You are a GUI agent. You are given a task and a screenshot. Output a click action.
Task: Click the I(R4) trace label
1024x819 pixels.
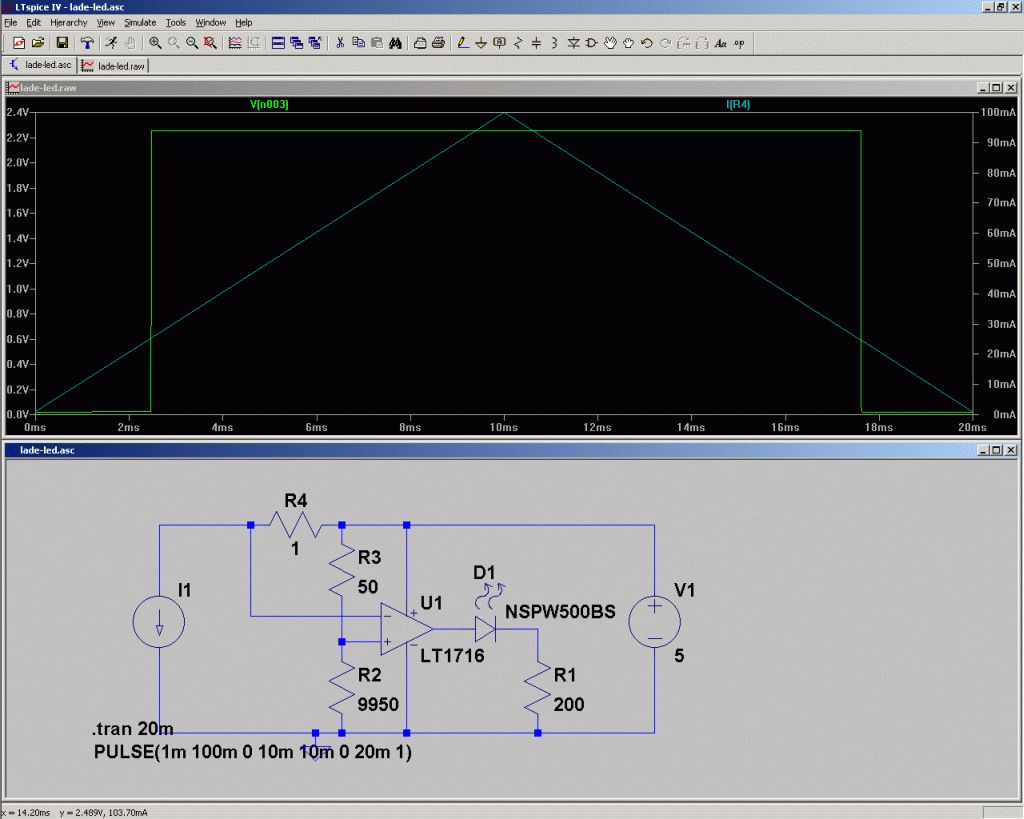pyautogui.click(x=738, y=104)
